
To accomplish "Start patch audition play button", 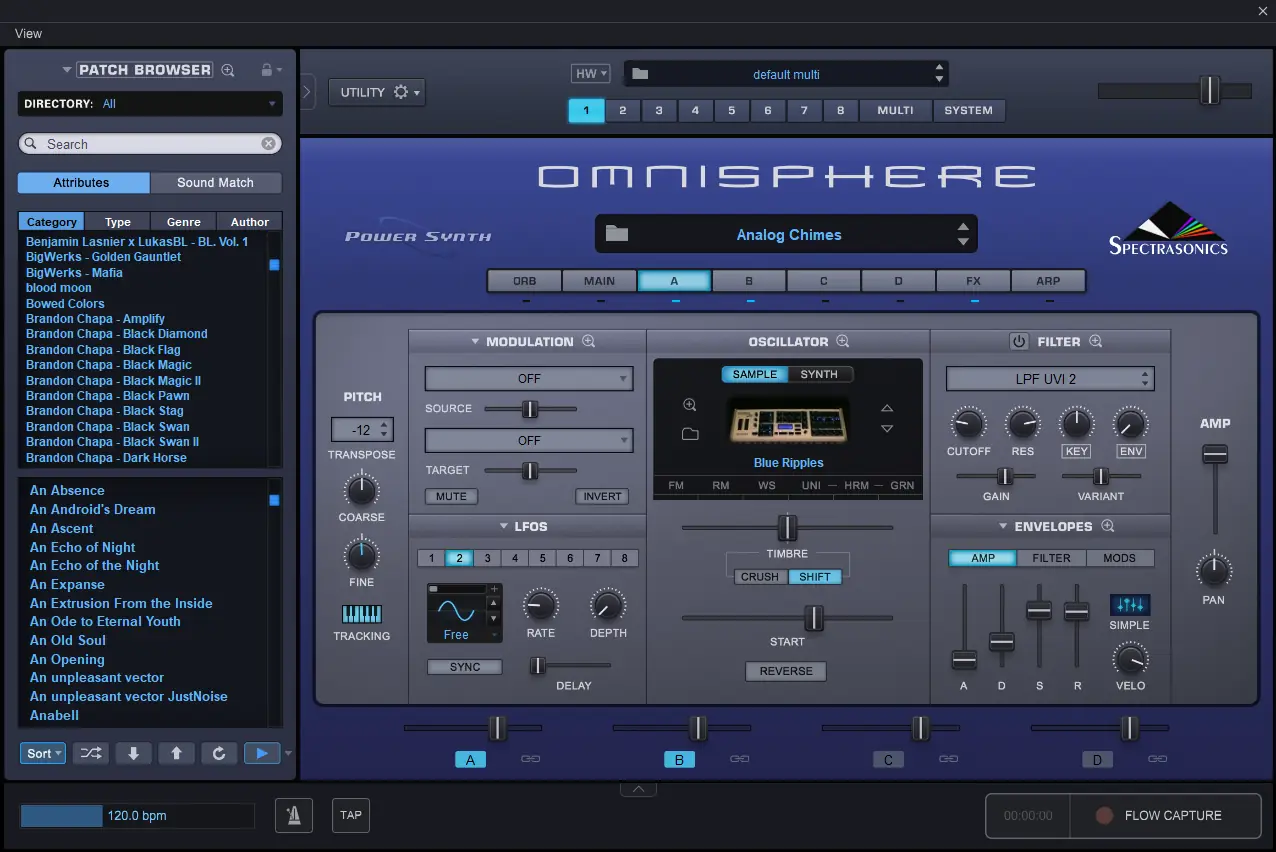I will tap(262, 753).
